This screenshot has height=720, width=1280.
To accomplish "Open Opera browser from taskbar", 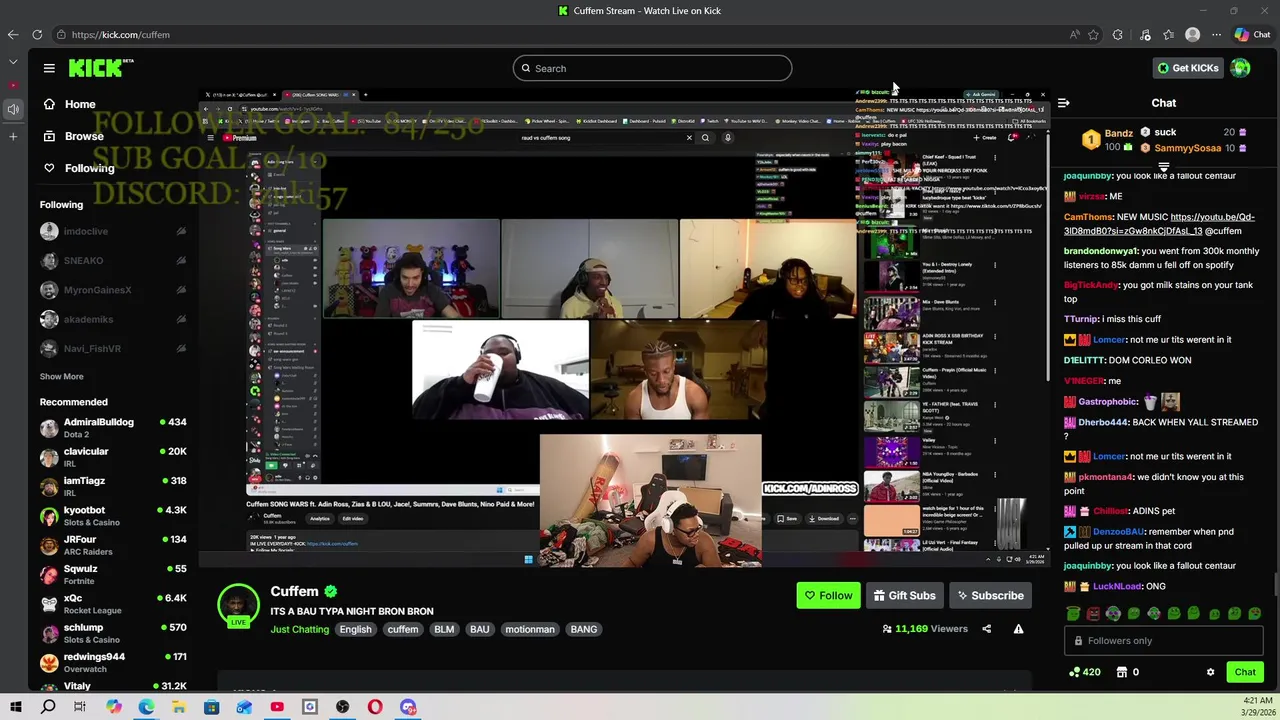I will pyautogui.click(x=375, y=707).
